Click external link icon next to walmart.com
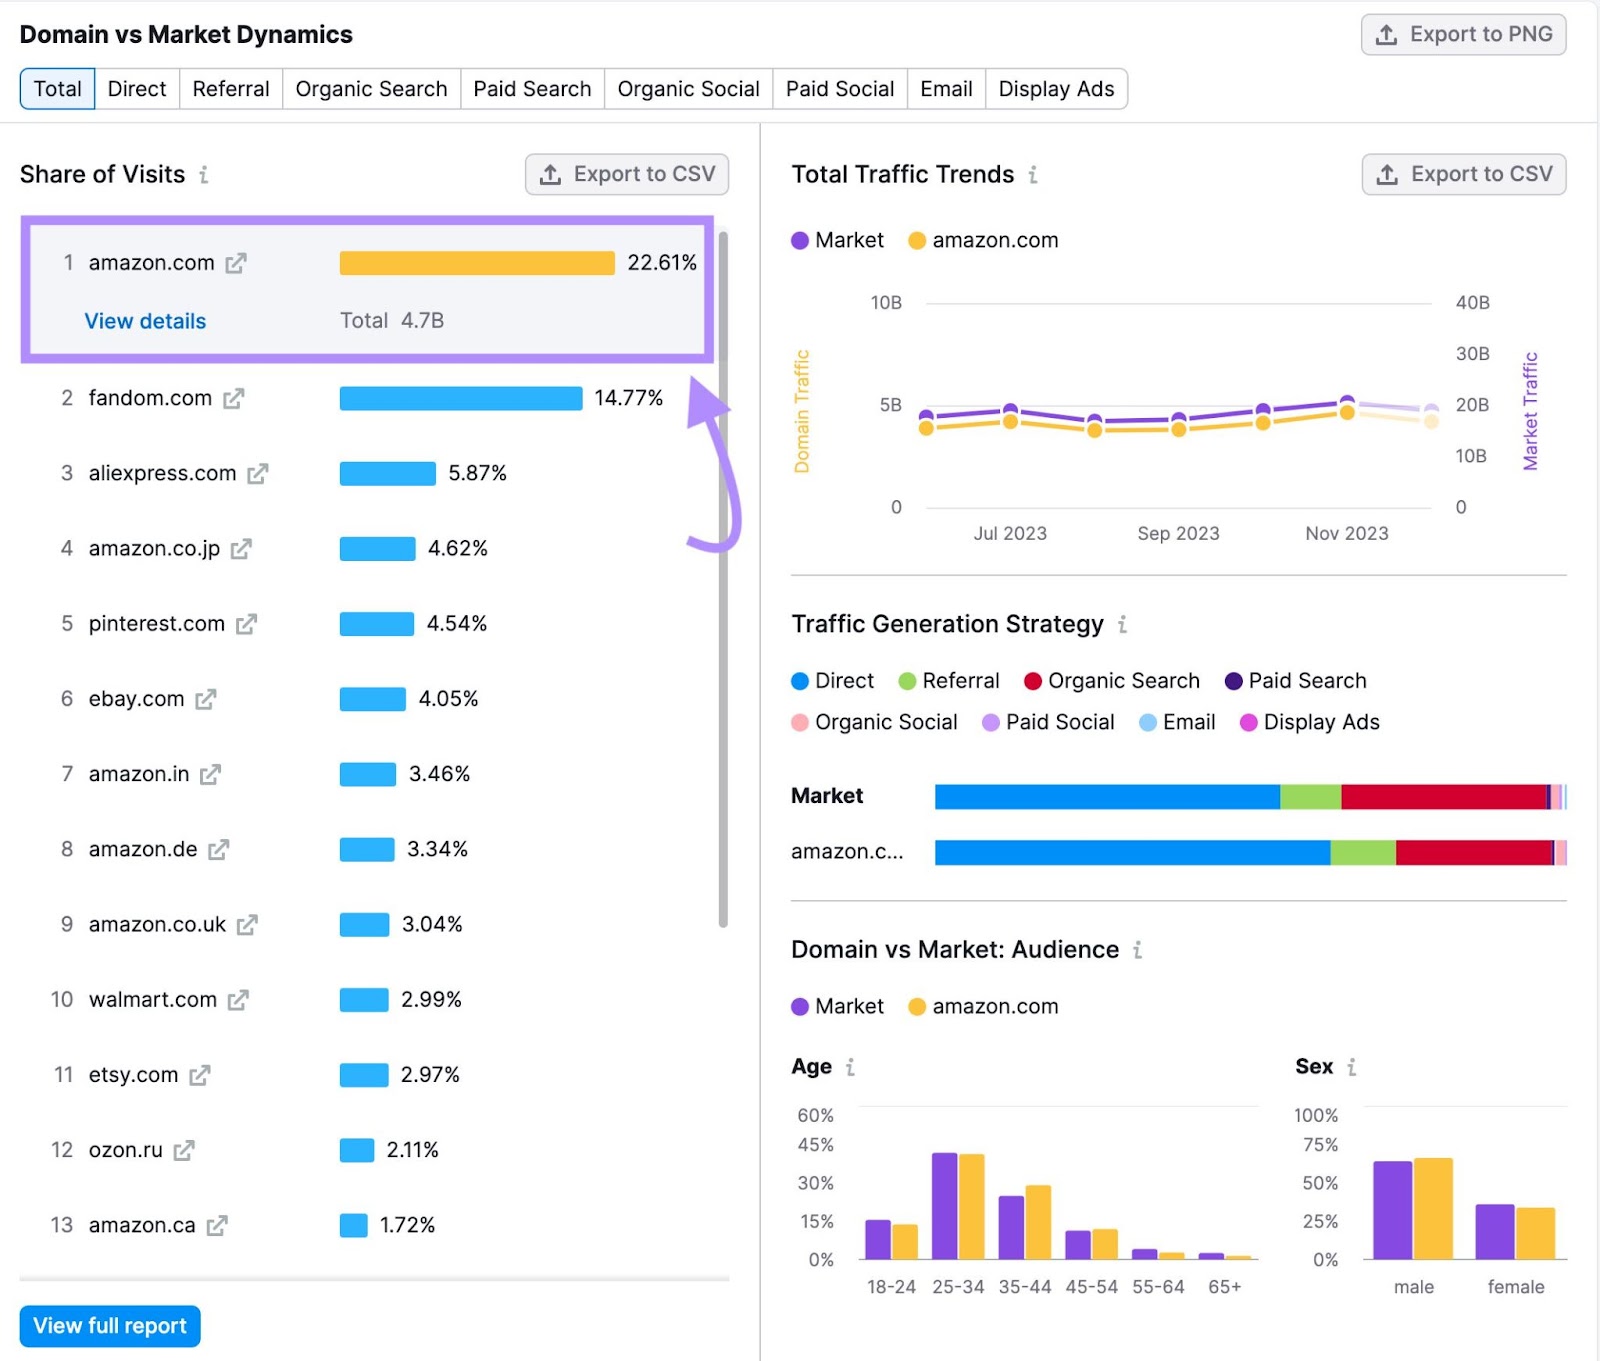 [238, 1000]
